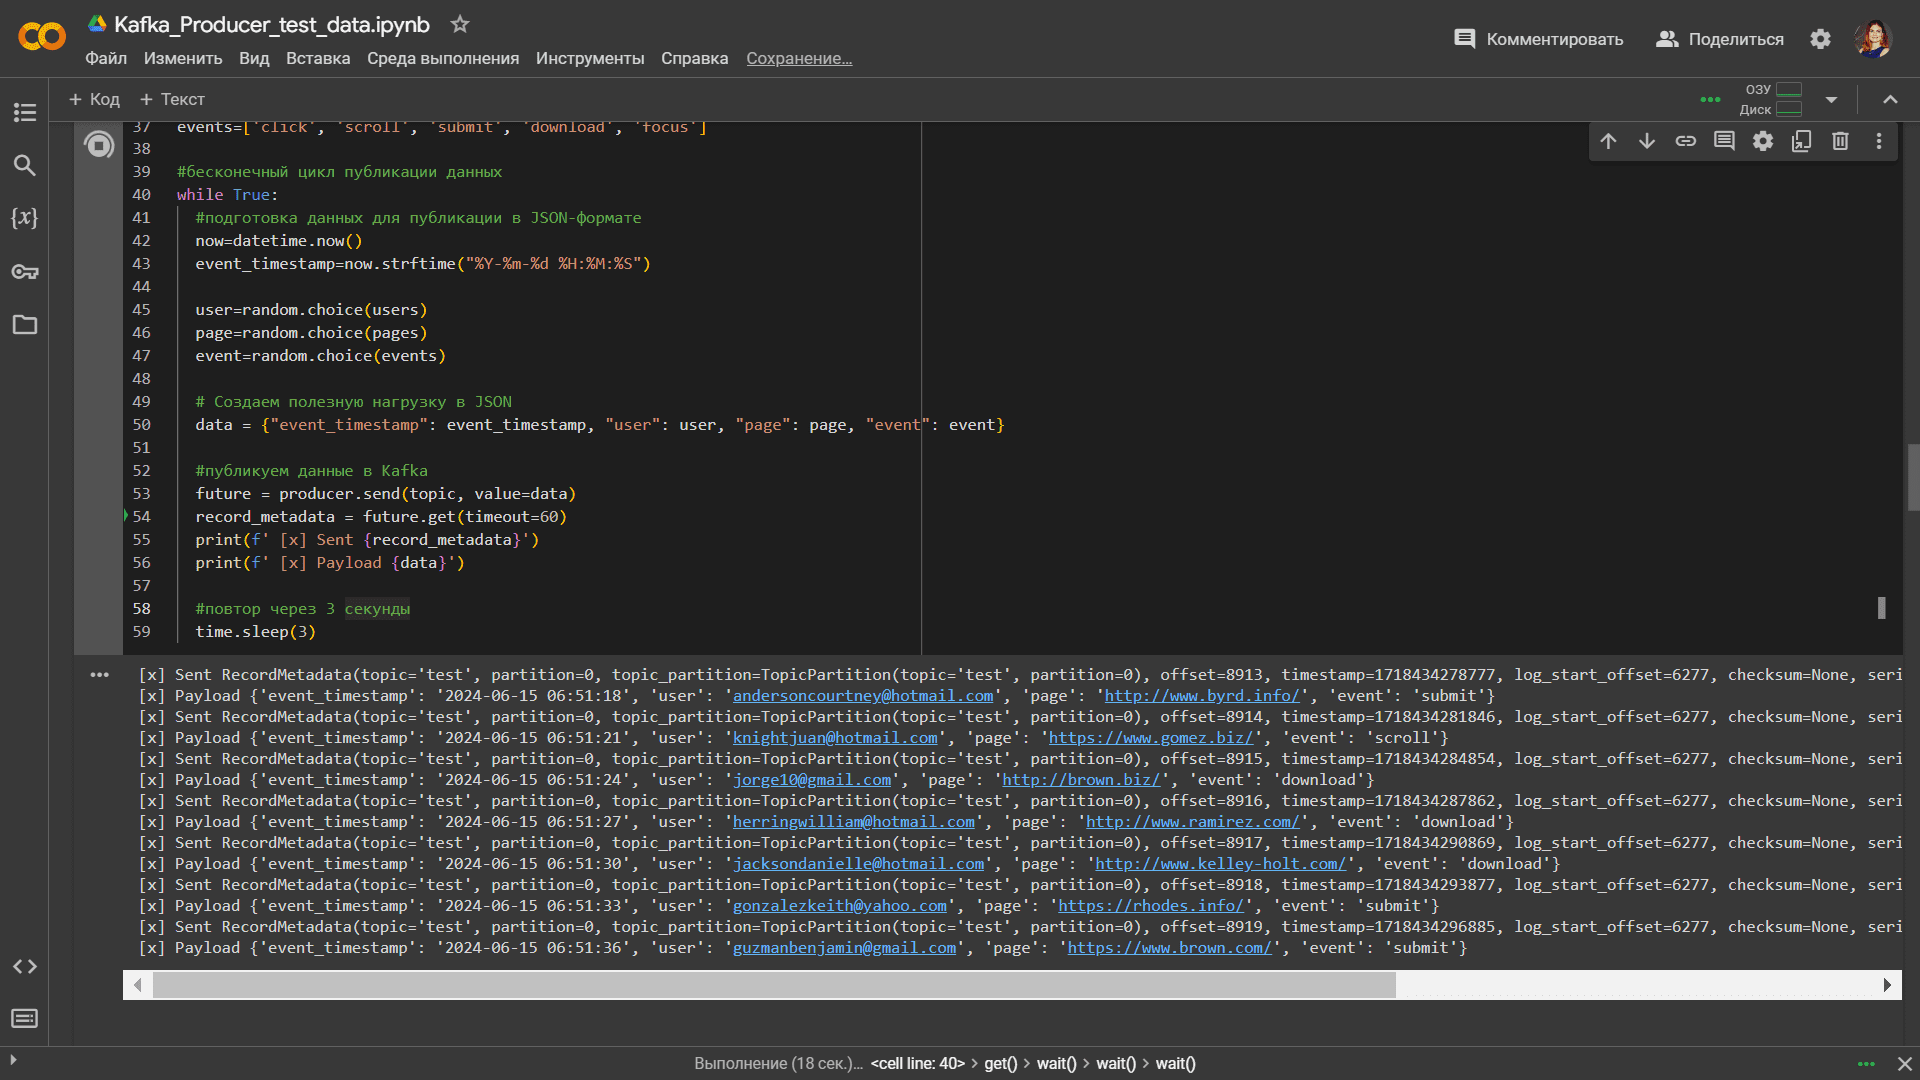Move the cell up
The image size is (1920, 1080).
coord(1608,141)
